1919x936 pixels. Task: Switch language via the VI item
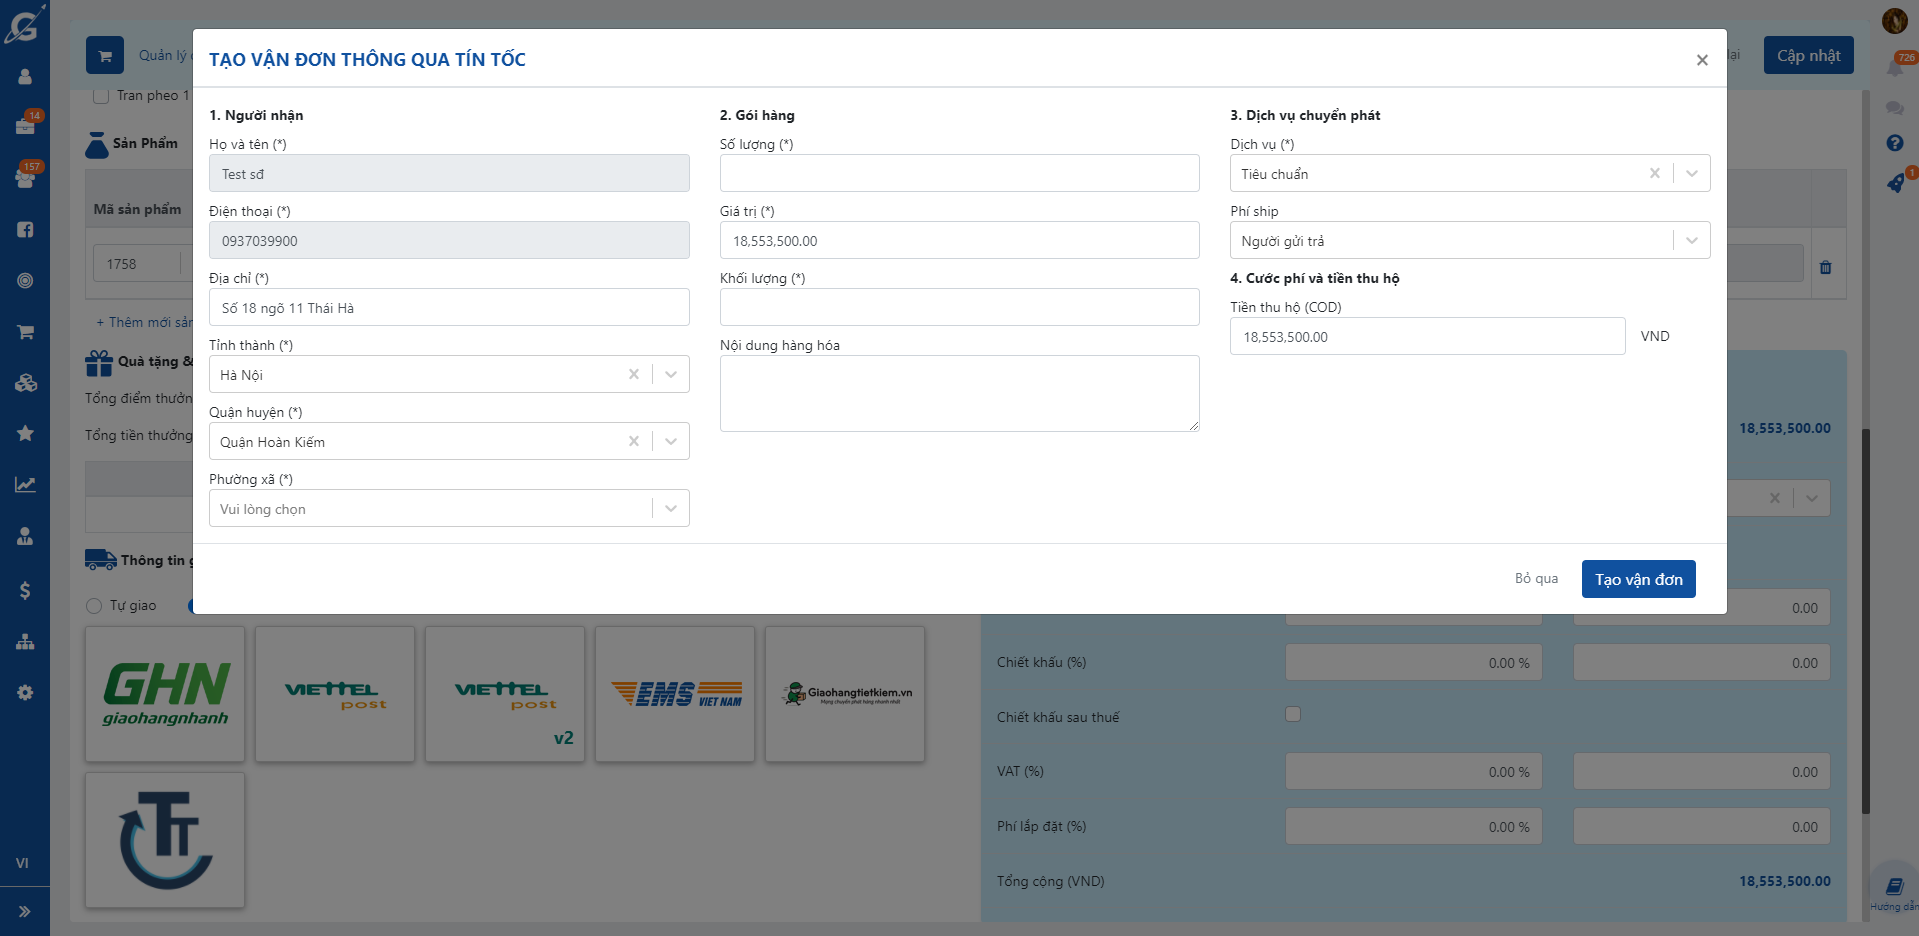click(22, 863)
